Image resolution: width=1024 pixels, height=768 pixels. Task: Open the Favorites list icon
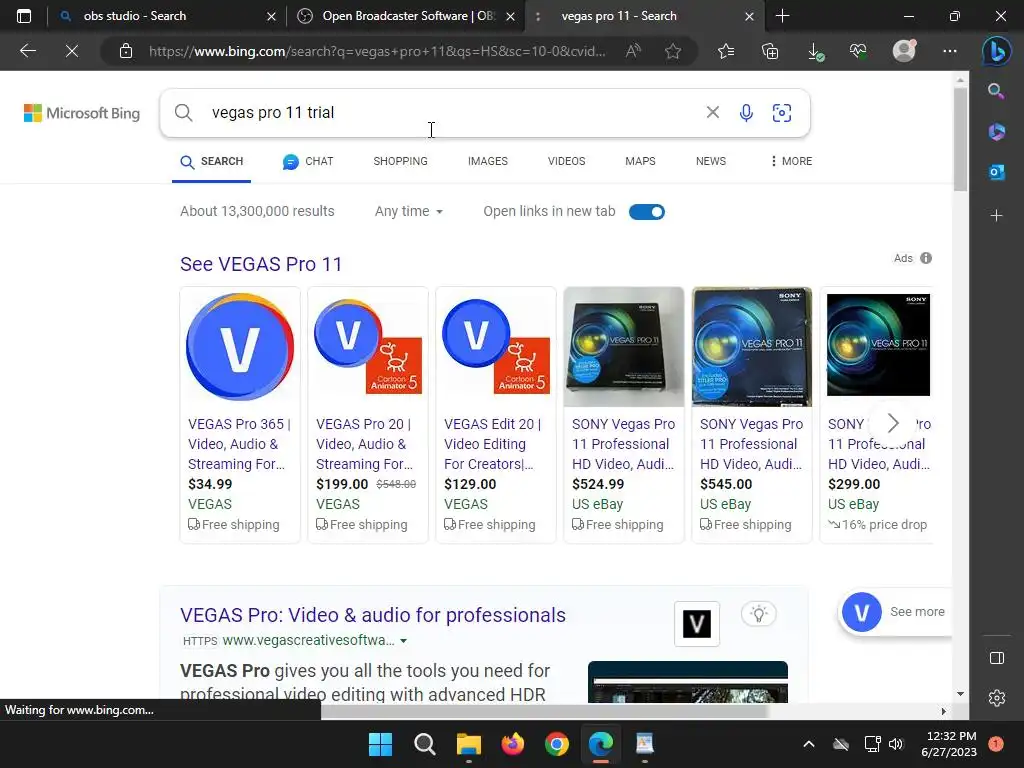coord(726,51)
